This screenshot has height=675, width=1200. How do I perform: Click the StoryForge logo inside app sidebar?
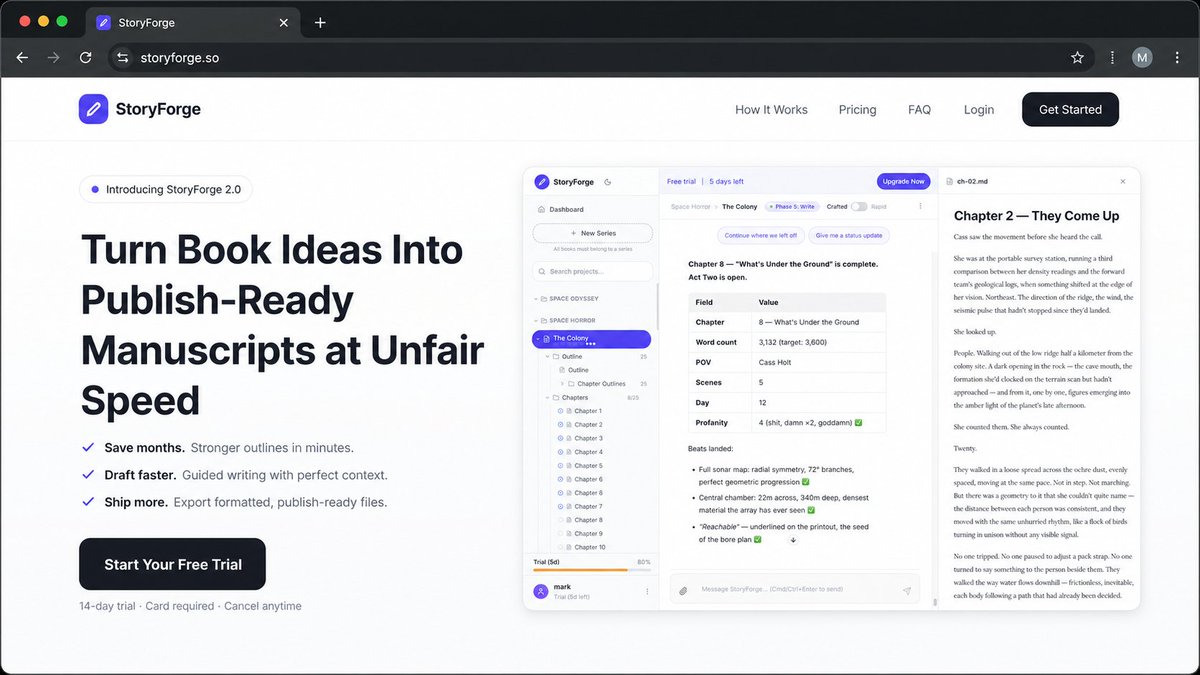(x=541, y=182)
